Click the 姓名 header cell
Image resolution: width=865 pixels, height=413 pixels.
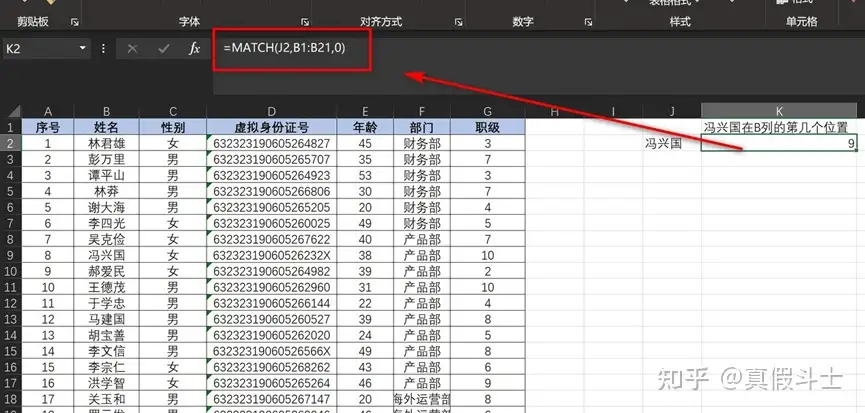(106, 127)
